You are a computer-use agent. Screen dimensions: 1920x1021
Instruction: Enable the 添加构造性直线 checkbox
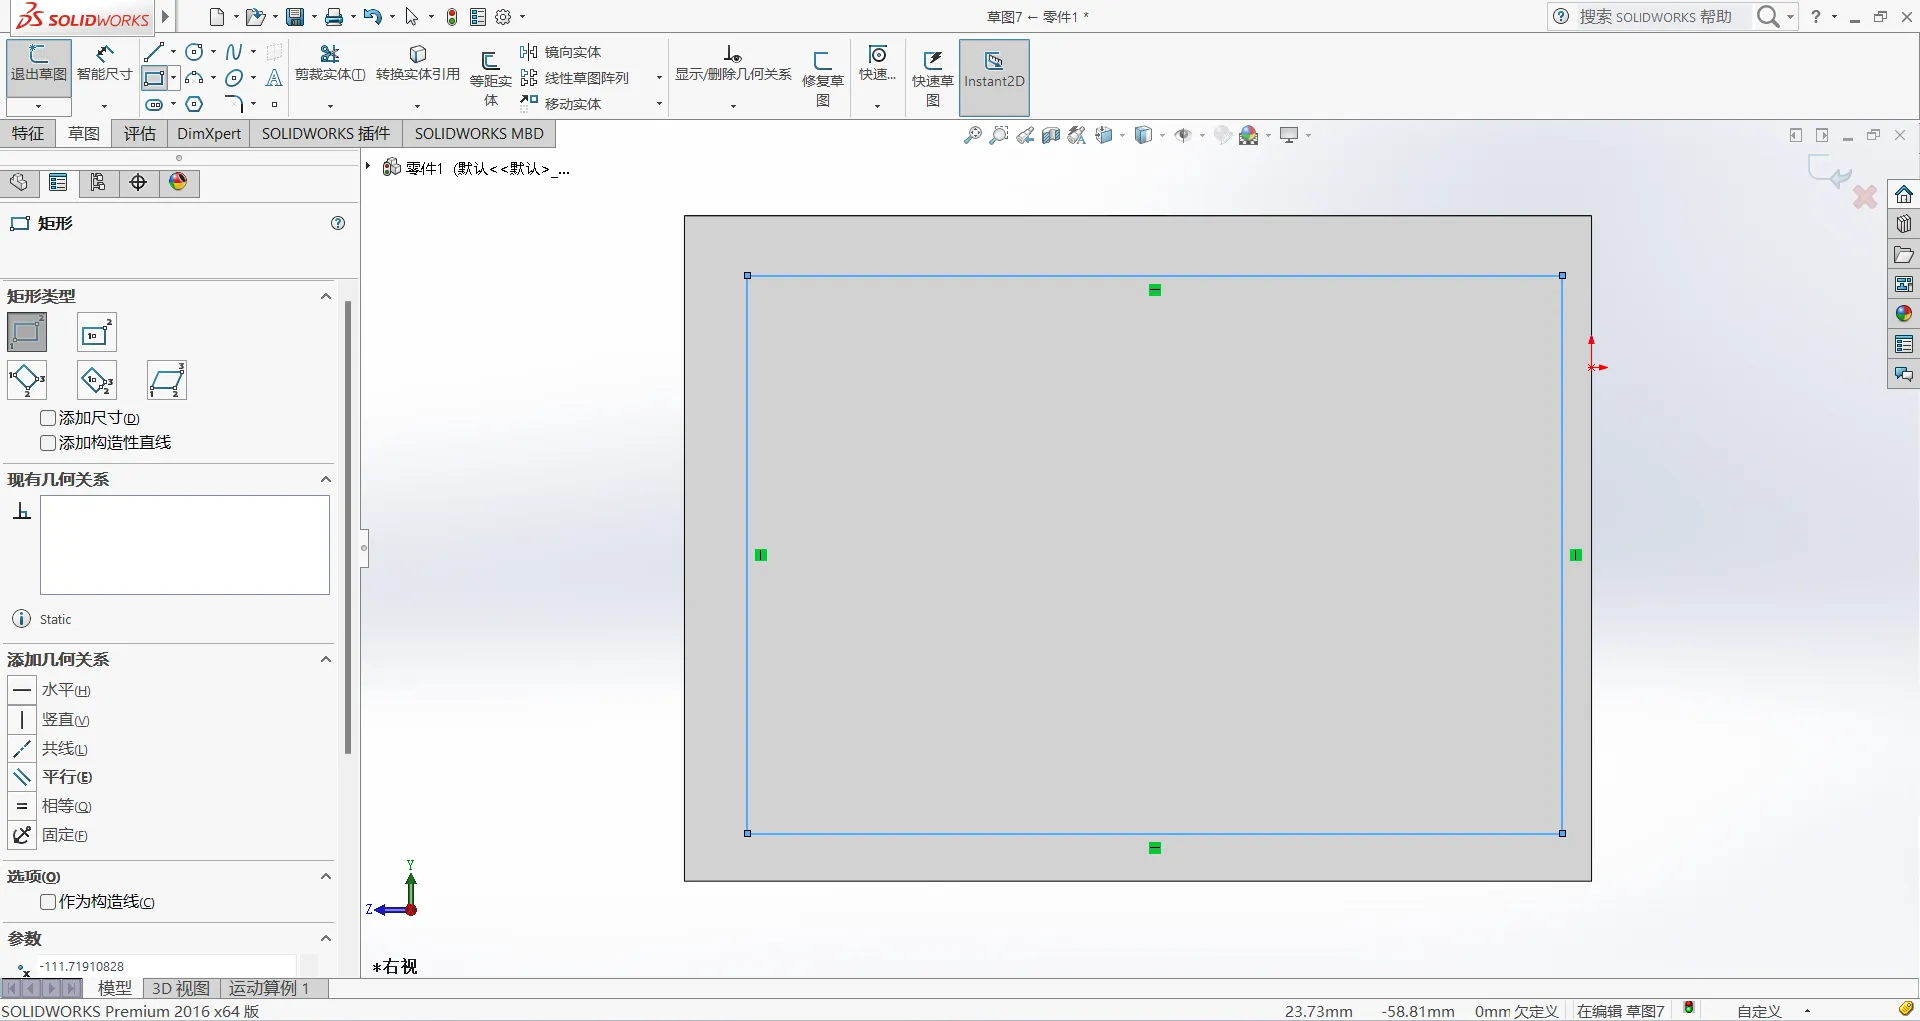coord(48,443)
